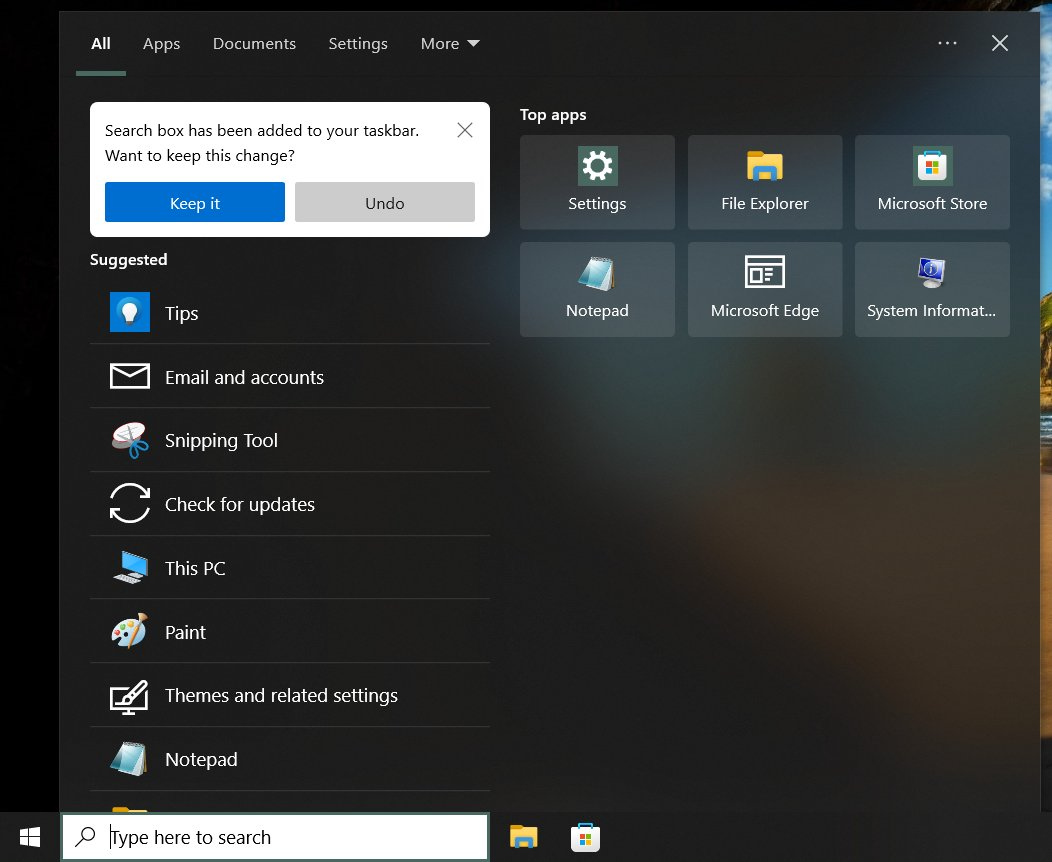Switch to the Documents tab
The height and width of the screenshot is (862, 1052).
[x=254, y=44]
